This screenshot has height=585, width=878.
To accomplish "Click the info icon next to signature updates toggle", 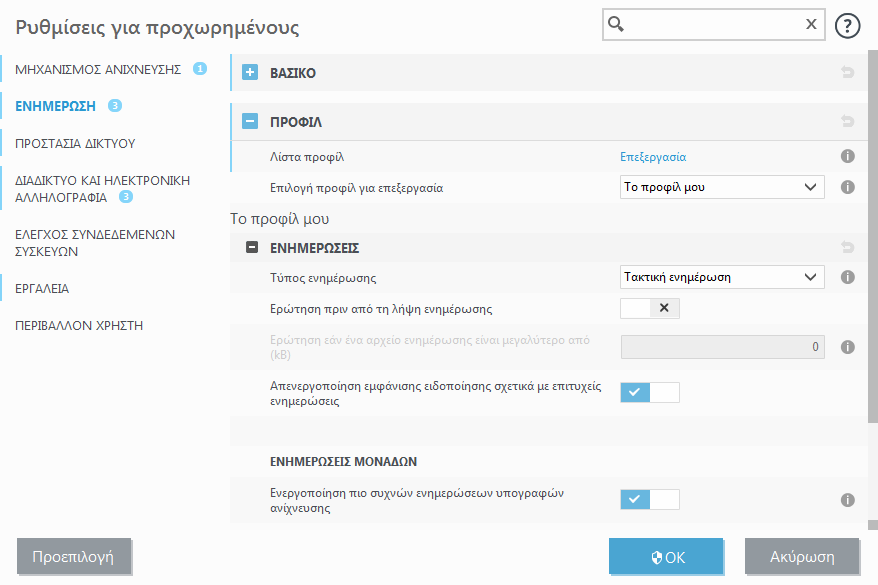I will coord(848,499).
